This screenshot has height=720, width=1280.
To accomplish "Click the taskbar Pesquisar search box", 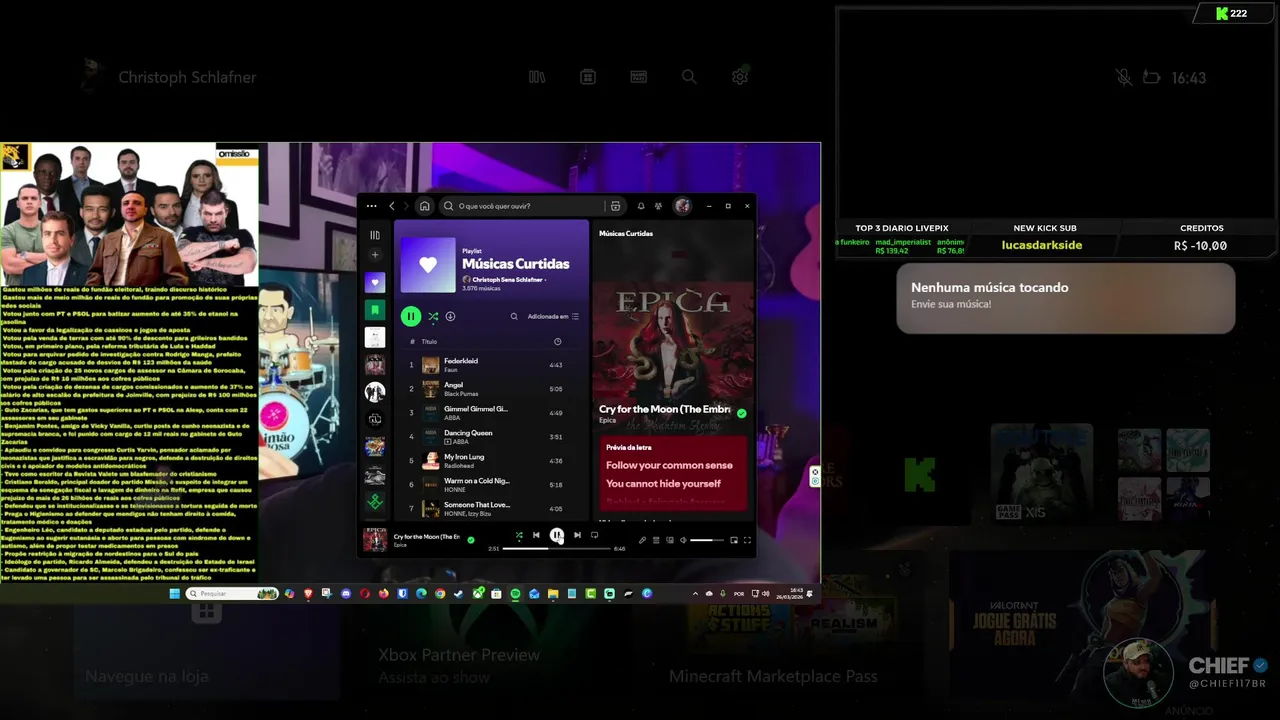I will pos(232,594).
